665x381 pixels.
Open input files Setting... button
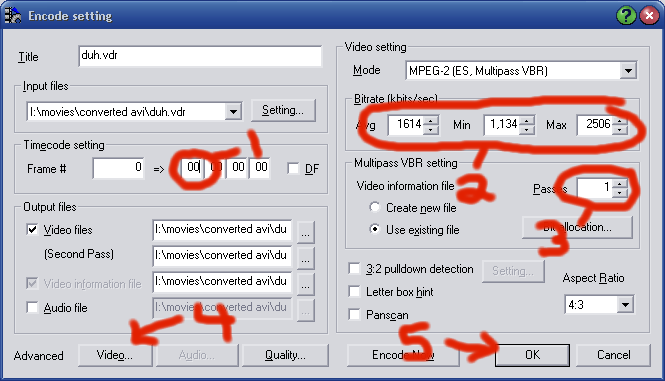coord(283,110)
